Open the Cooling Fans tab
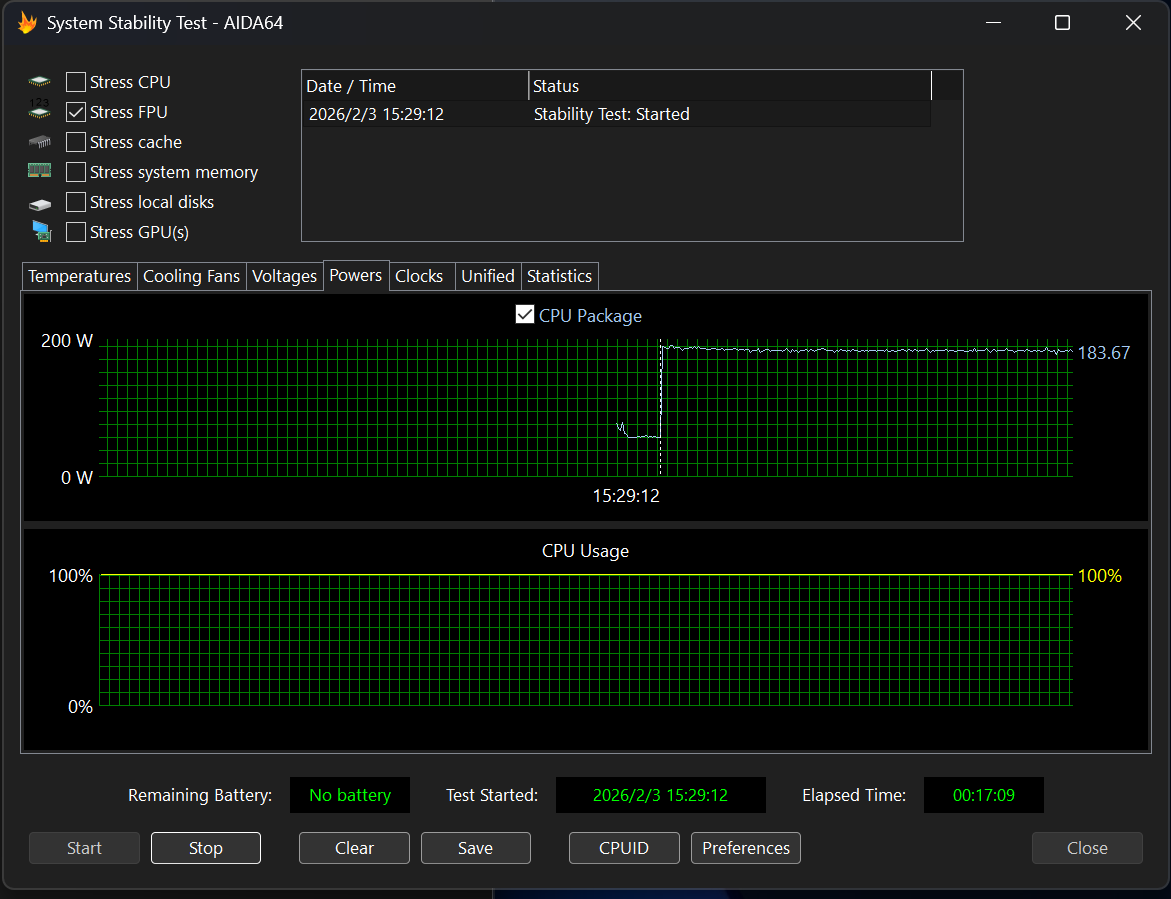 (x=191, y=276)
